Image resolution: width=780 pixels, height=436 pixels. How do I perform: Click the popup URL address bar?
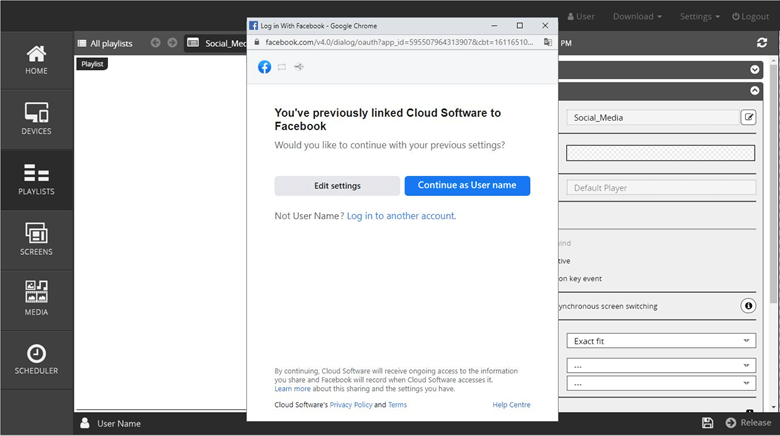tap(399, 42)
